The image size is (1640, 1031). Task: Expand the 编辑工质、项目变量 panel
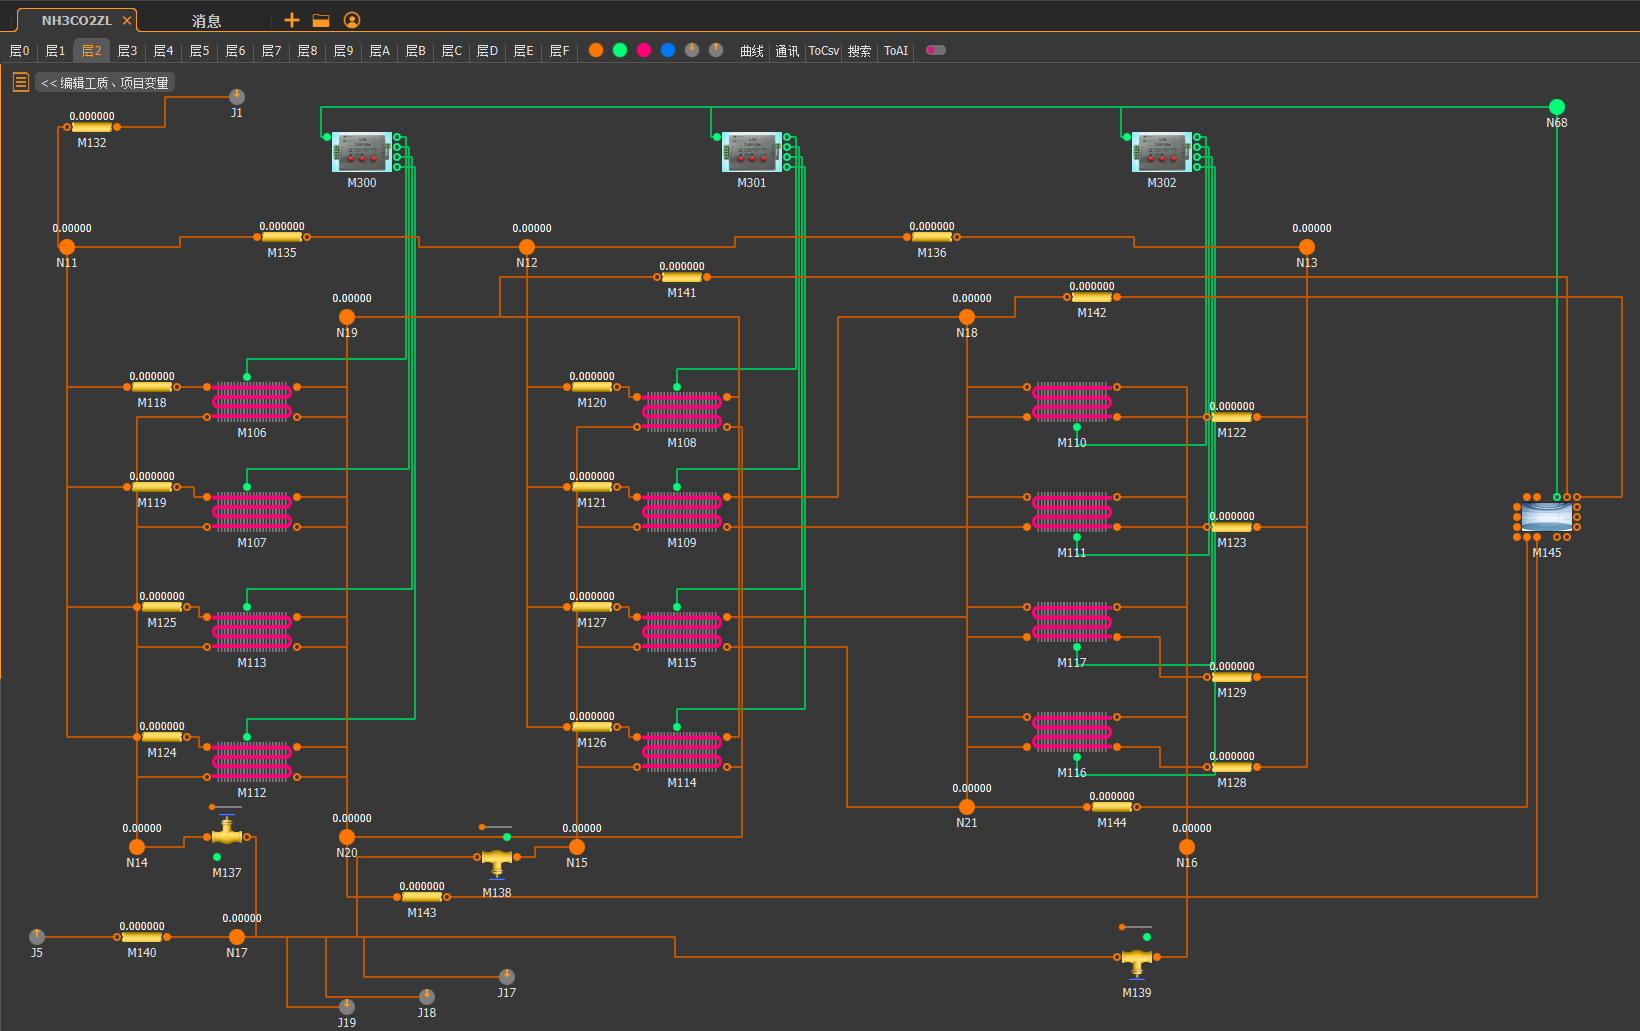(105, 83)
